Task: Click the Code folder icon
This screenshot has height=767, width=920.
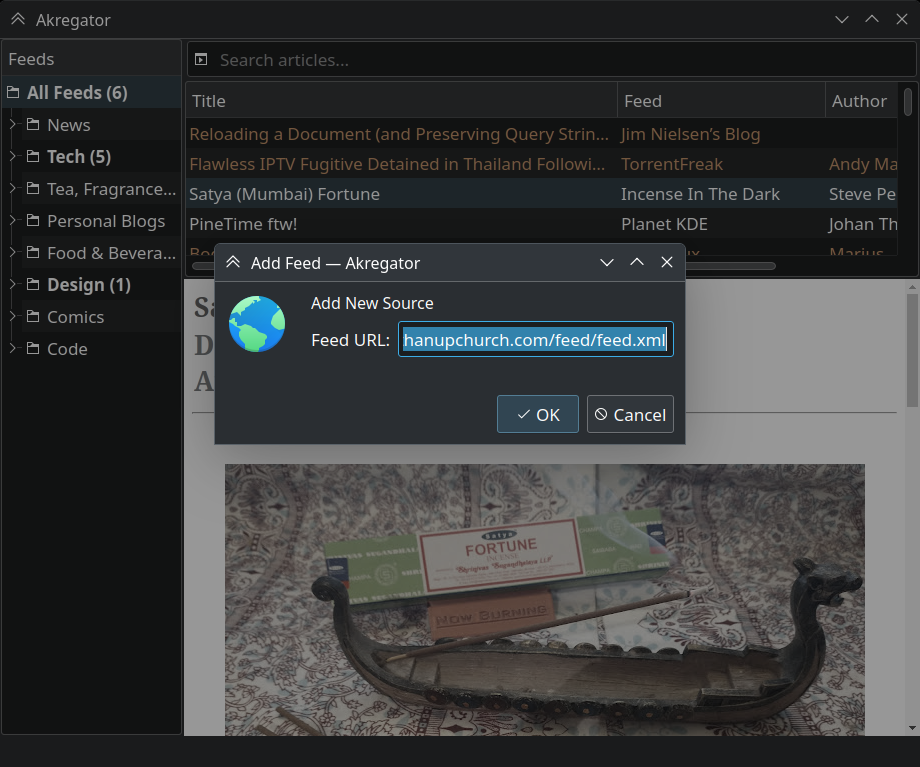Action: coord(33,349)
